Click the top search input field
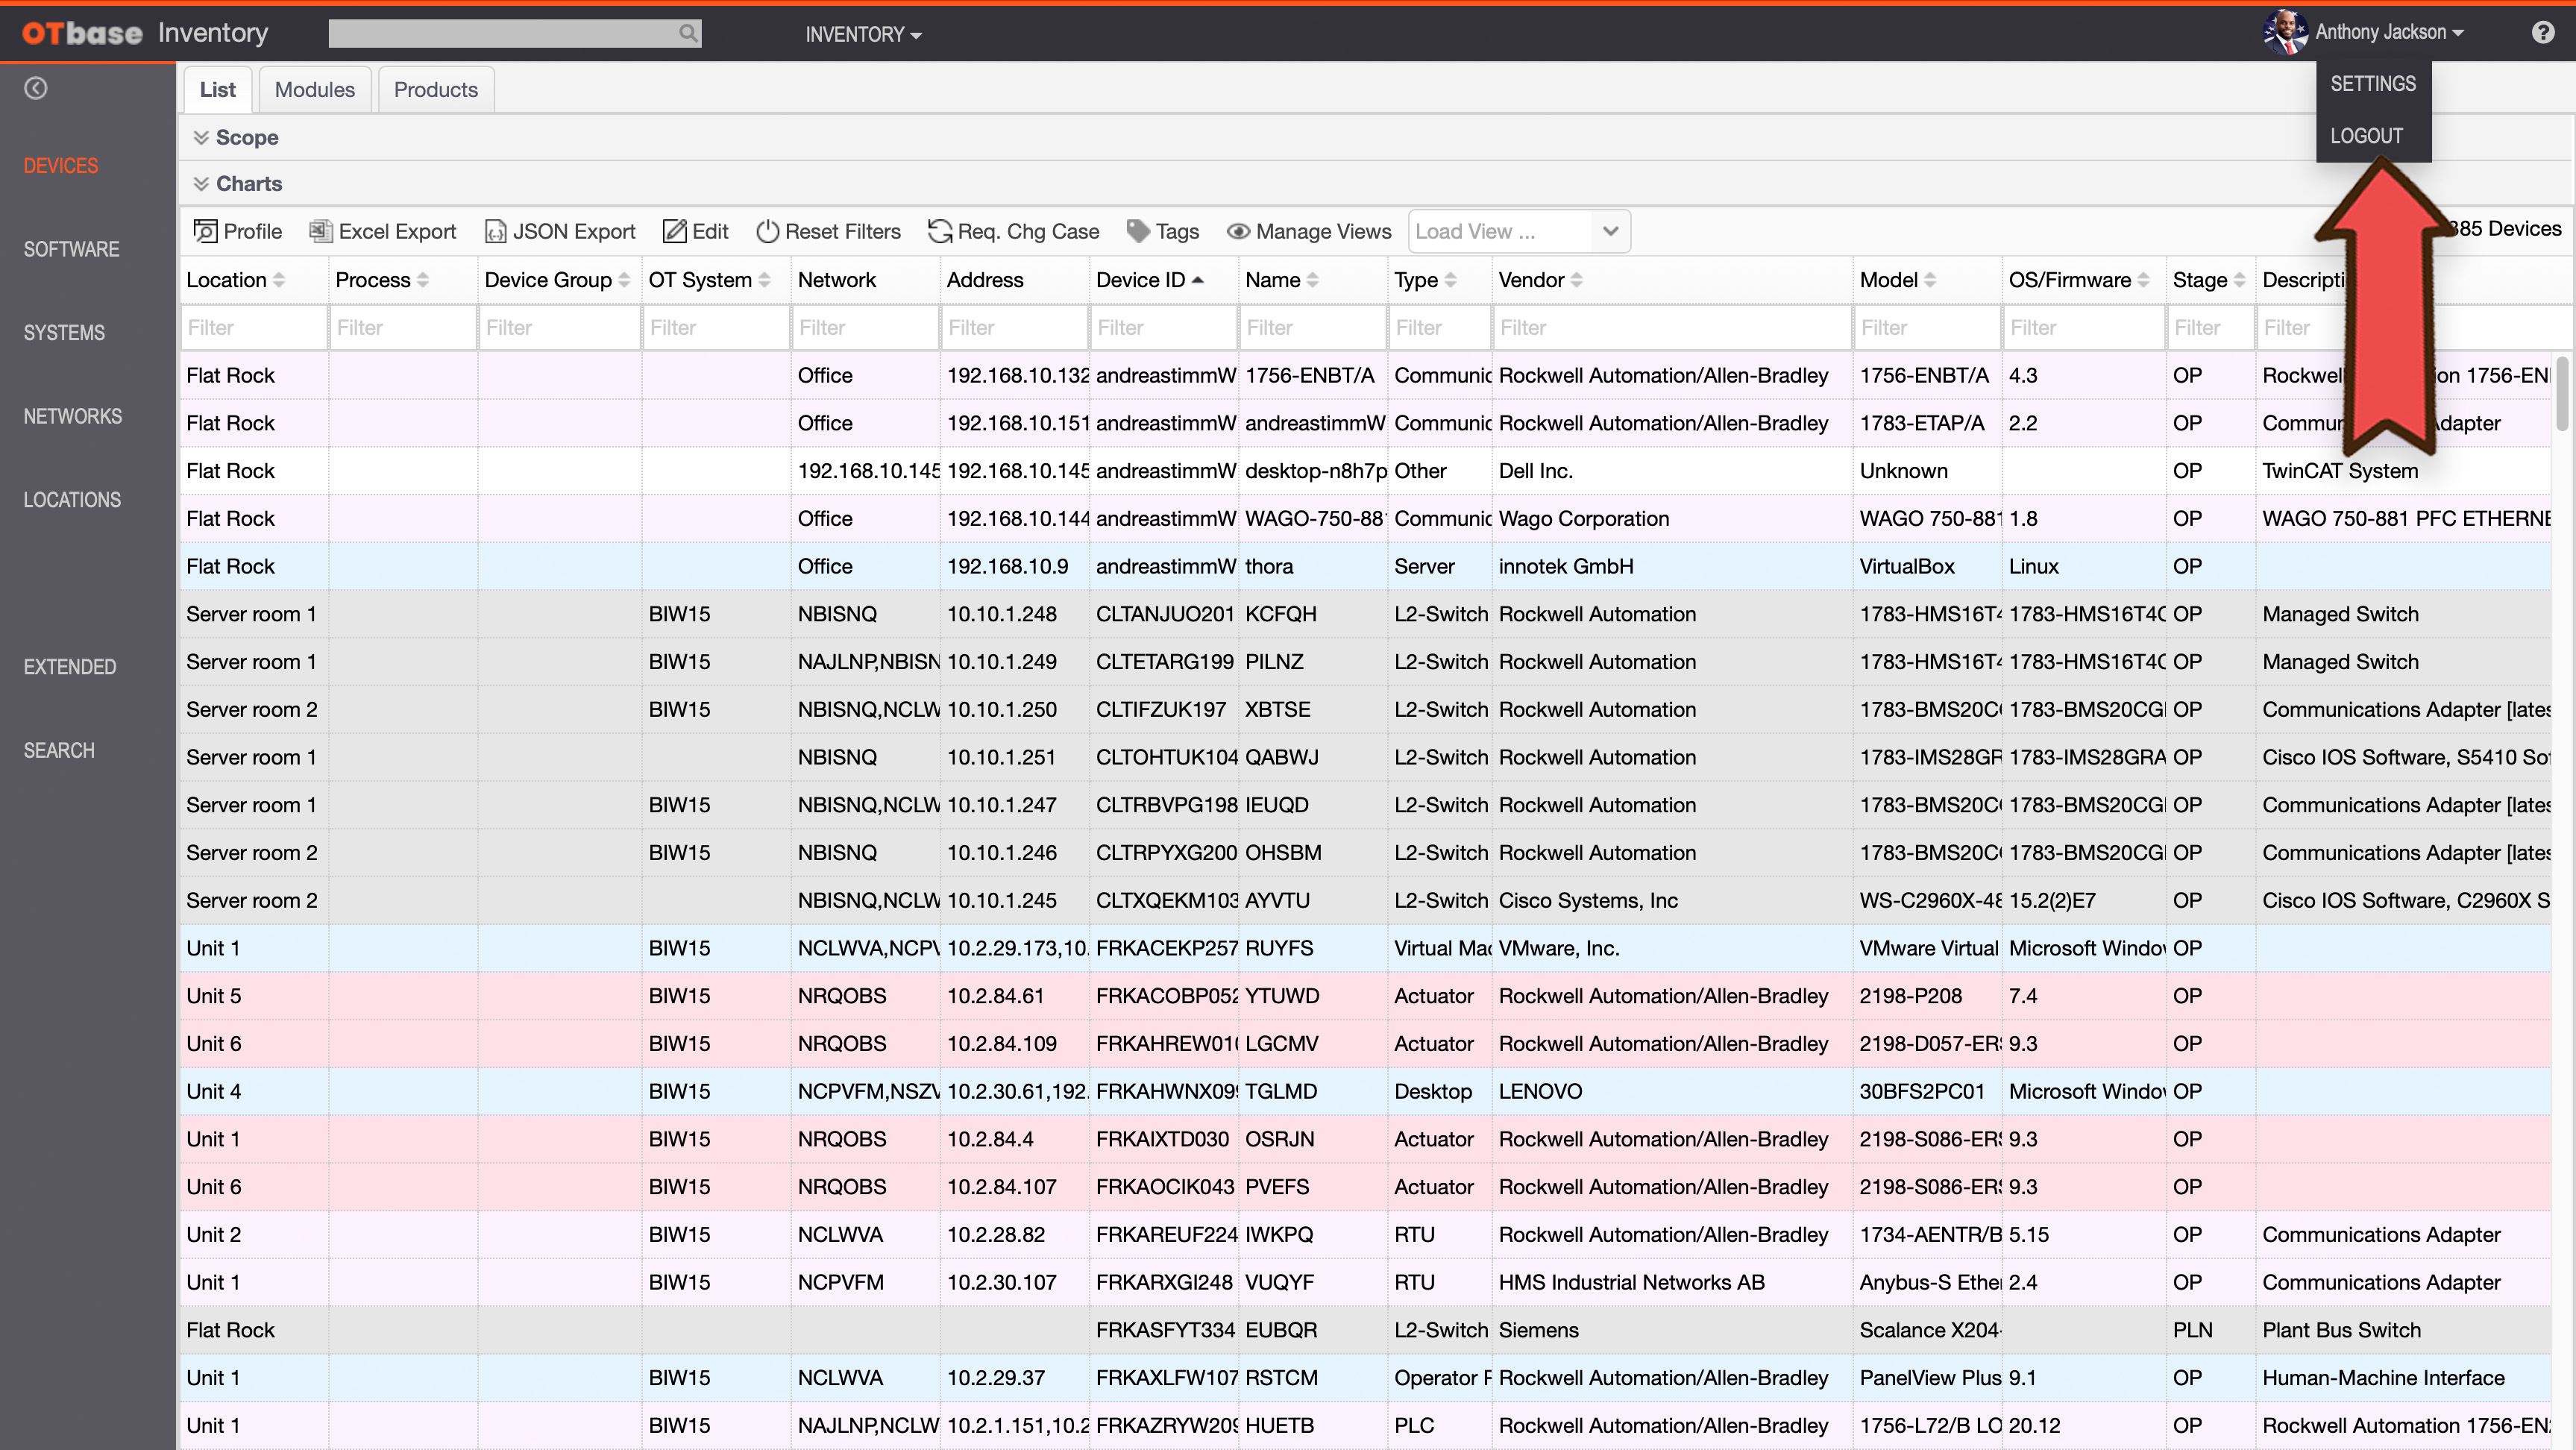The width and height of the screenshot is (2576, 1450). click(514, 33)
